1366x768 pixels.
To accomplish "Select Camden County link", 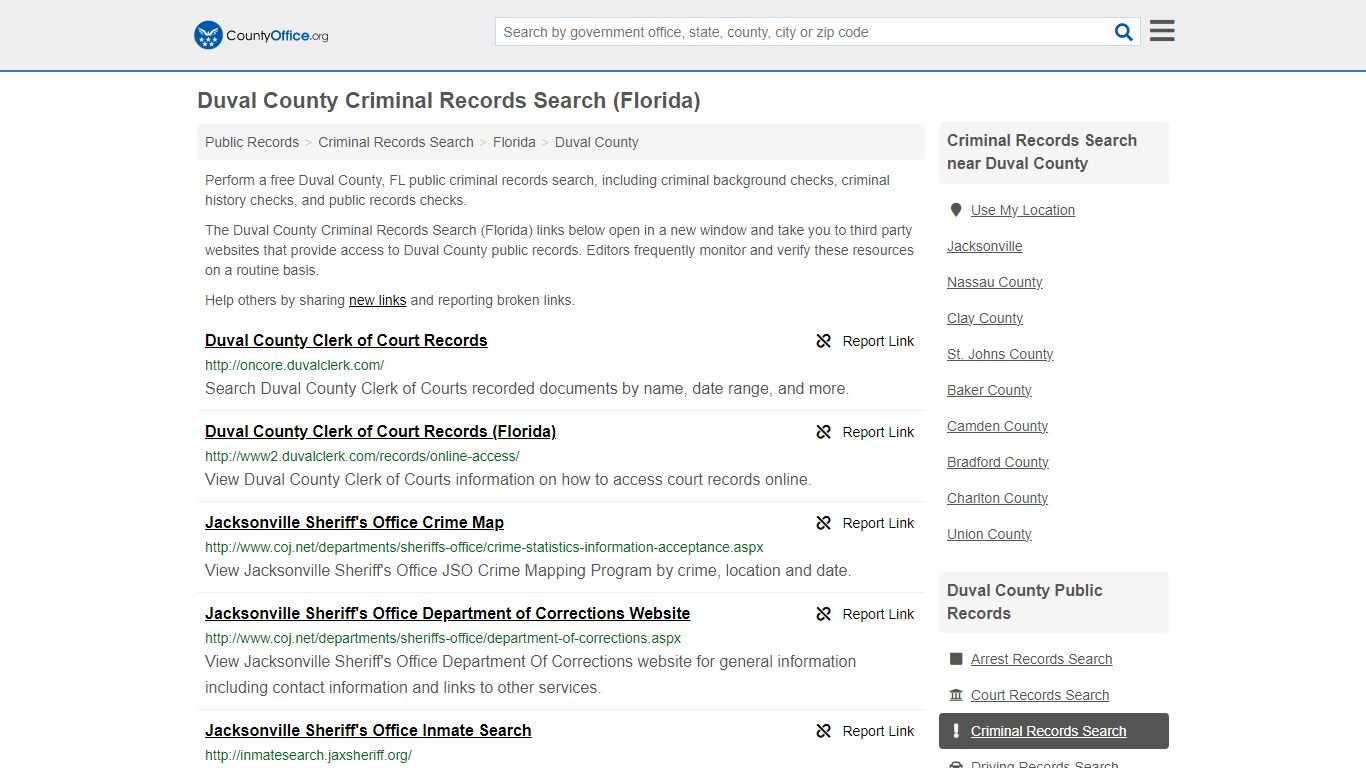I will tap(997, 426).
